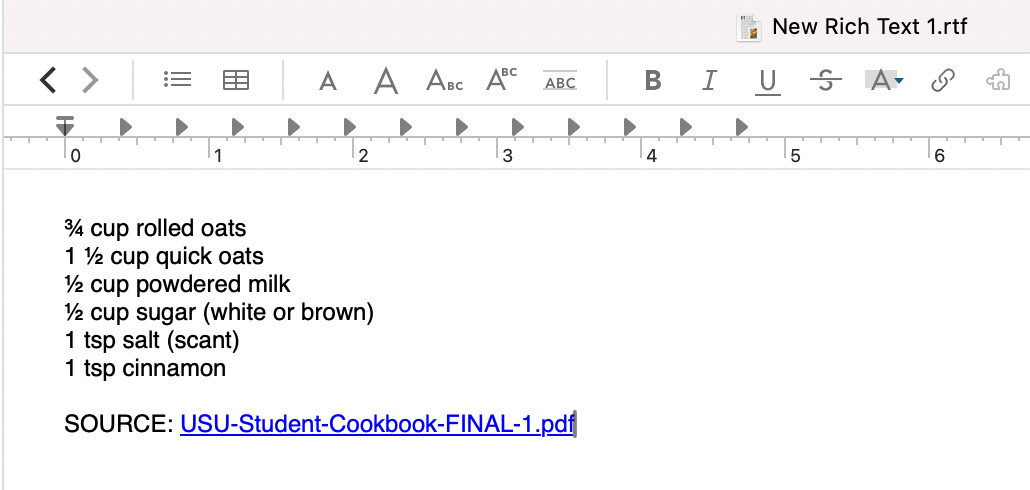Go forward with the right chevron

point(90,80)
